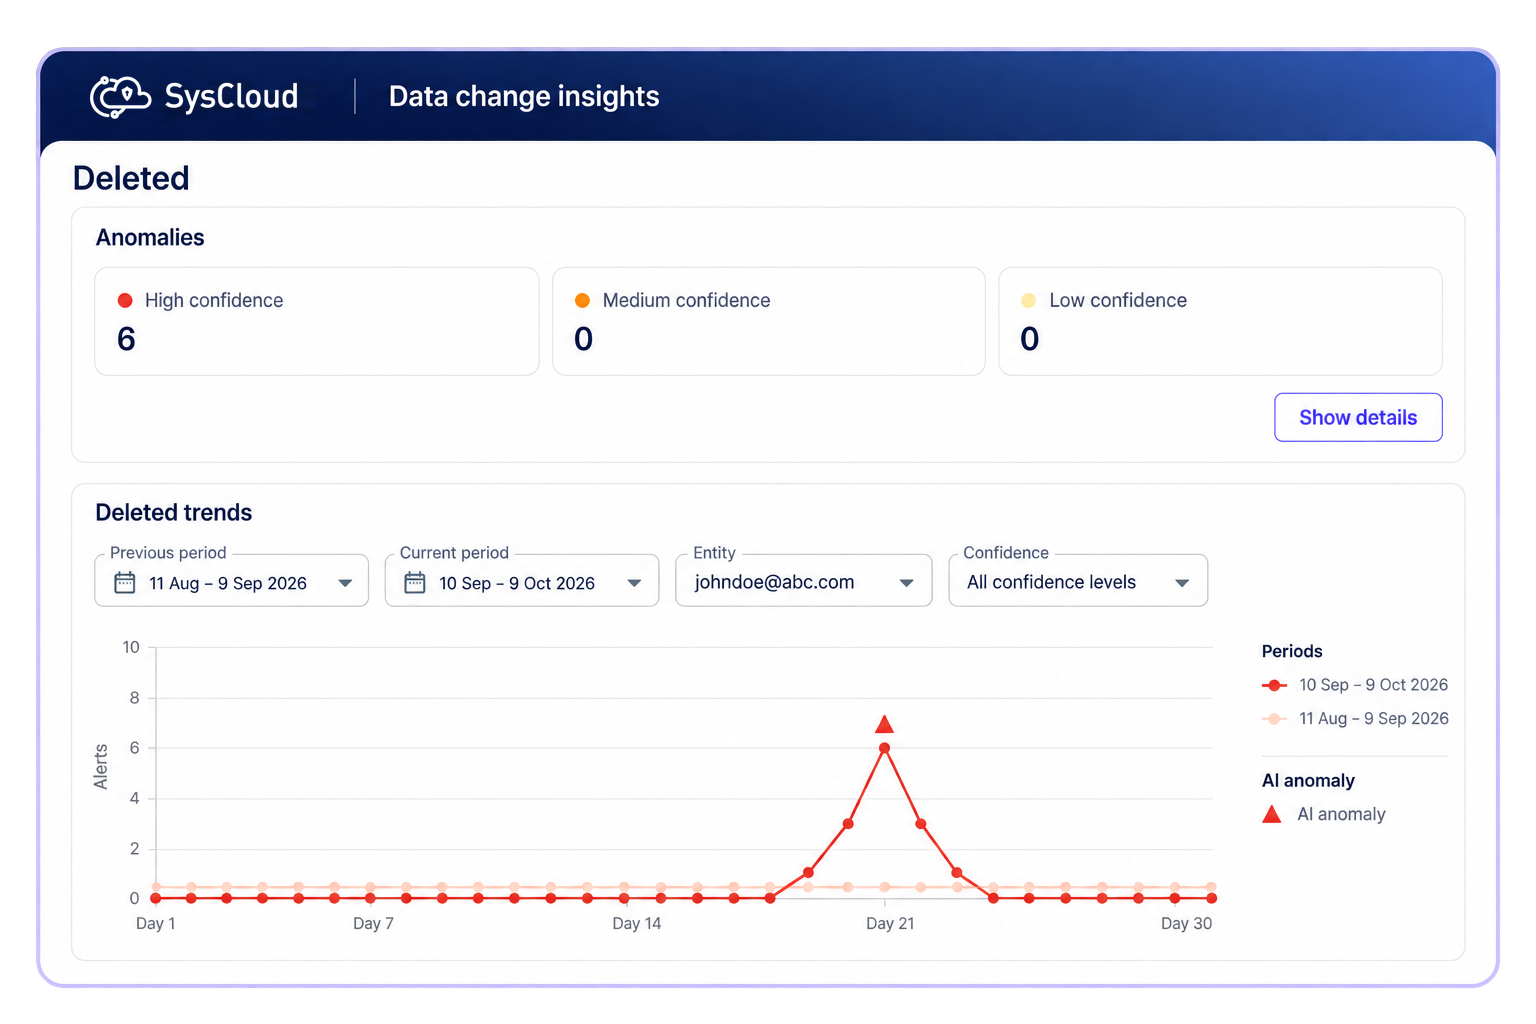
Task: Click the Alerts y-axis label
Action: tap(101, 767)
